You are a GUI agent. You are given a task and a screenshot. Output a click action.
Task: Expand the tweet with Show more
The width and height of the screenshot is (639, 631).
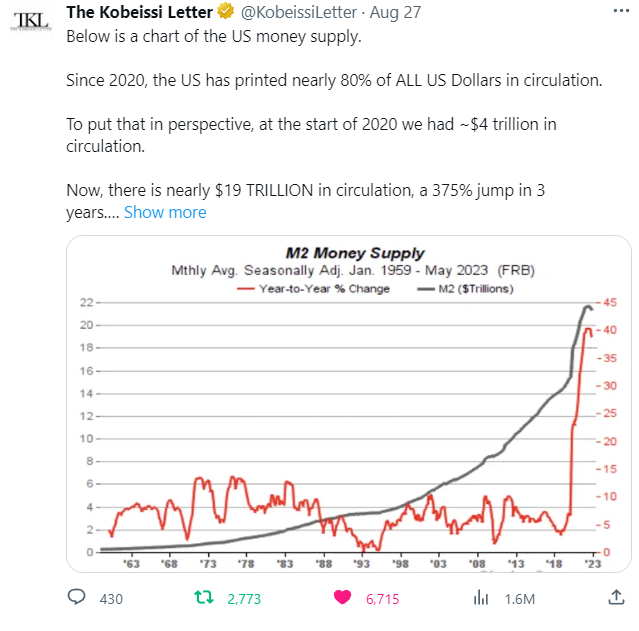point(165,212)
